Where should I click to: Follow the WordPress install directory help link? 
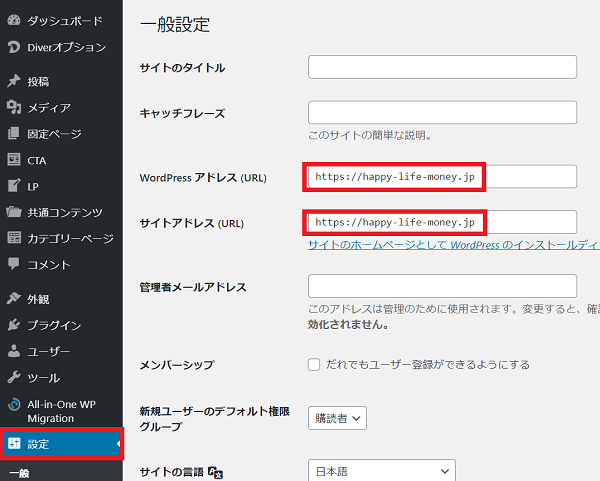click(x=454, y=245)
